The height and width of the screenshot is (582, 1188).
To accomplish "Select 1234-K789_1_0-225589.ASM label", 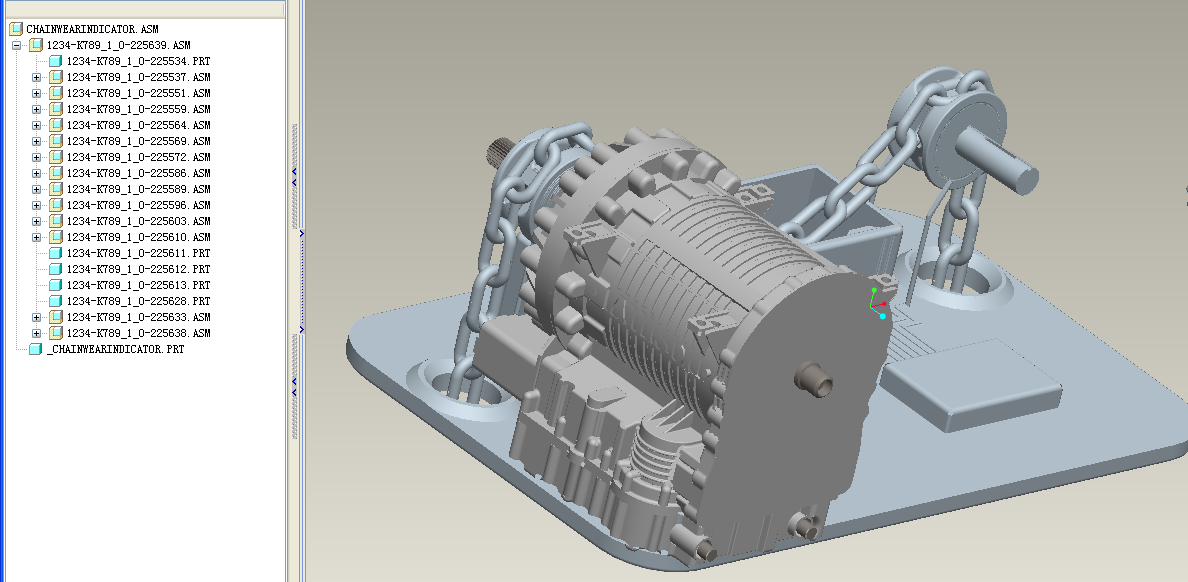I will (x=139, y=189).
